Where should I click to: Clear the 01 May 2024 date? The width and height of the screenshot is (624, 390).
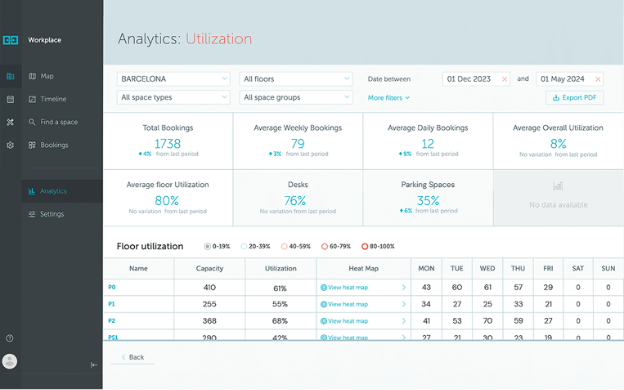click(x=598, y=79)
